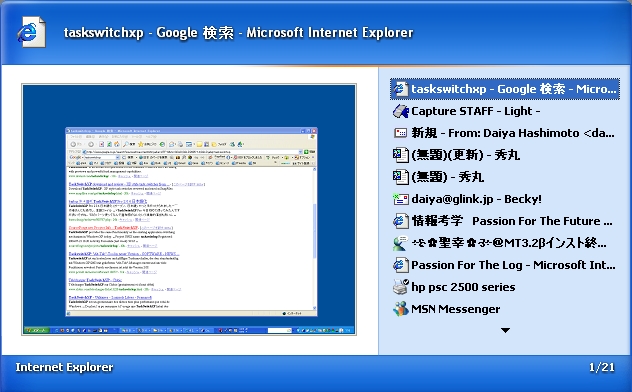
Task: Click the IE icon next to 情報考学
Action: point(400,221)
